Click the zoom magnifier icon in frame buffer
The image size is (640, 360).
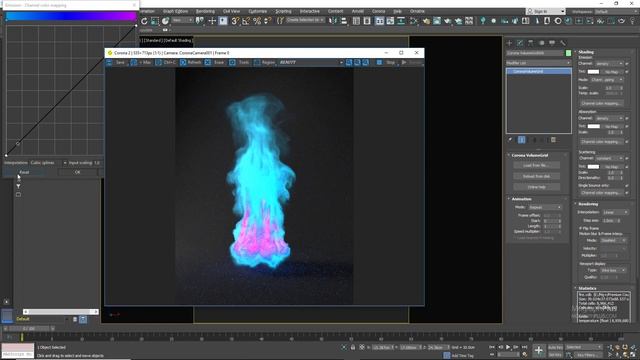point(349,62)
